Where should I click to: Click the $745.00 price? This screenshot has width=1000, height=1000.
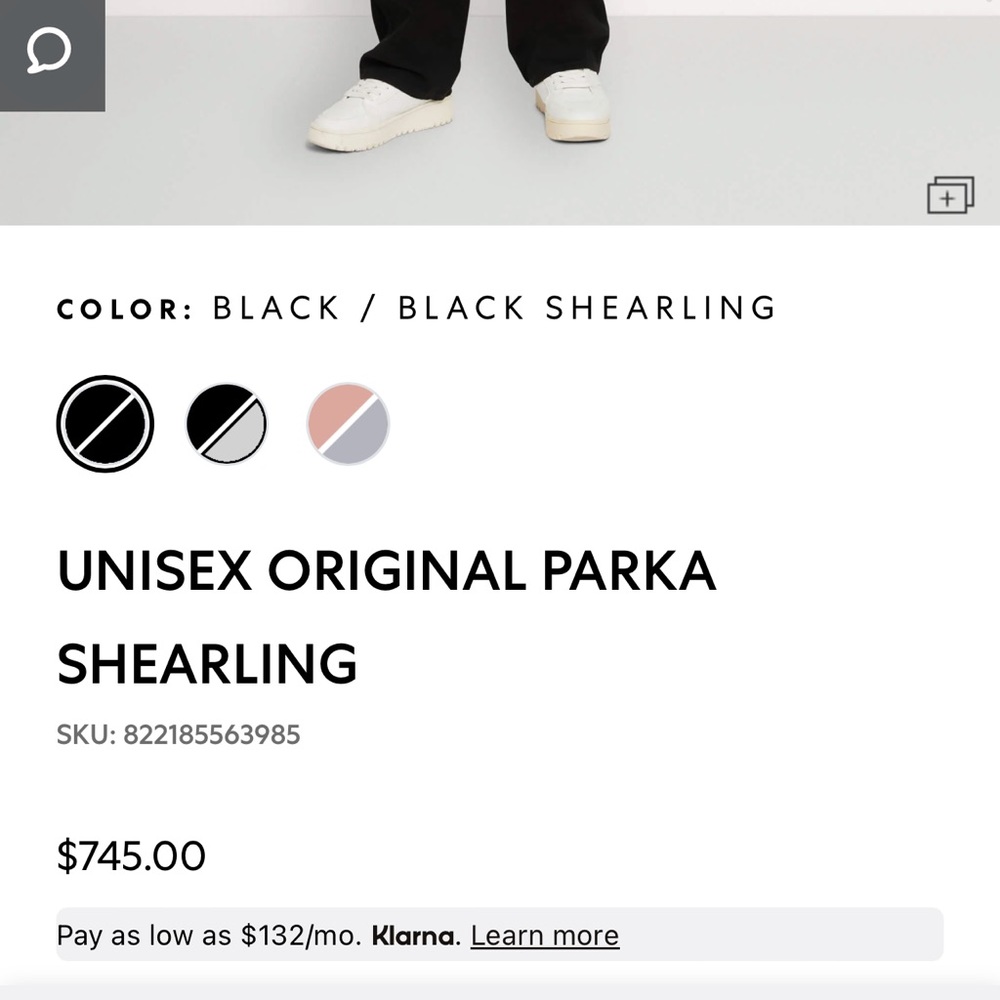pyautogui.click(x=131, y=856)
